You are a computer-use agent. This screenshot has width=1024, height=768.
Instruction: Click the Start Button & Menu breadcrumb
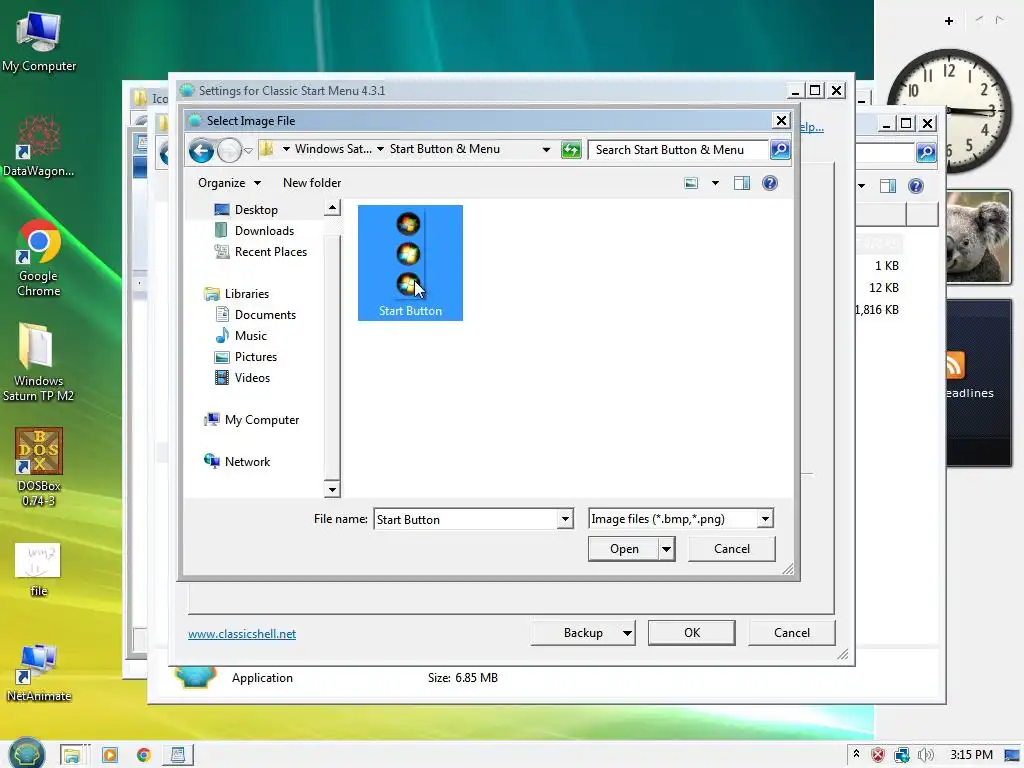tap(445, 149)
